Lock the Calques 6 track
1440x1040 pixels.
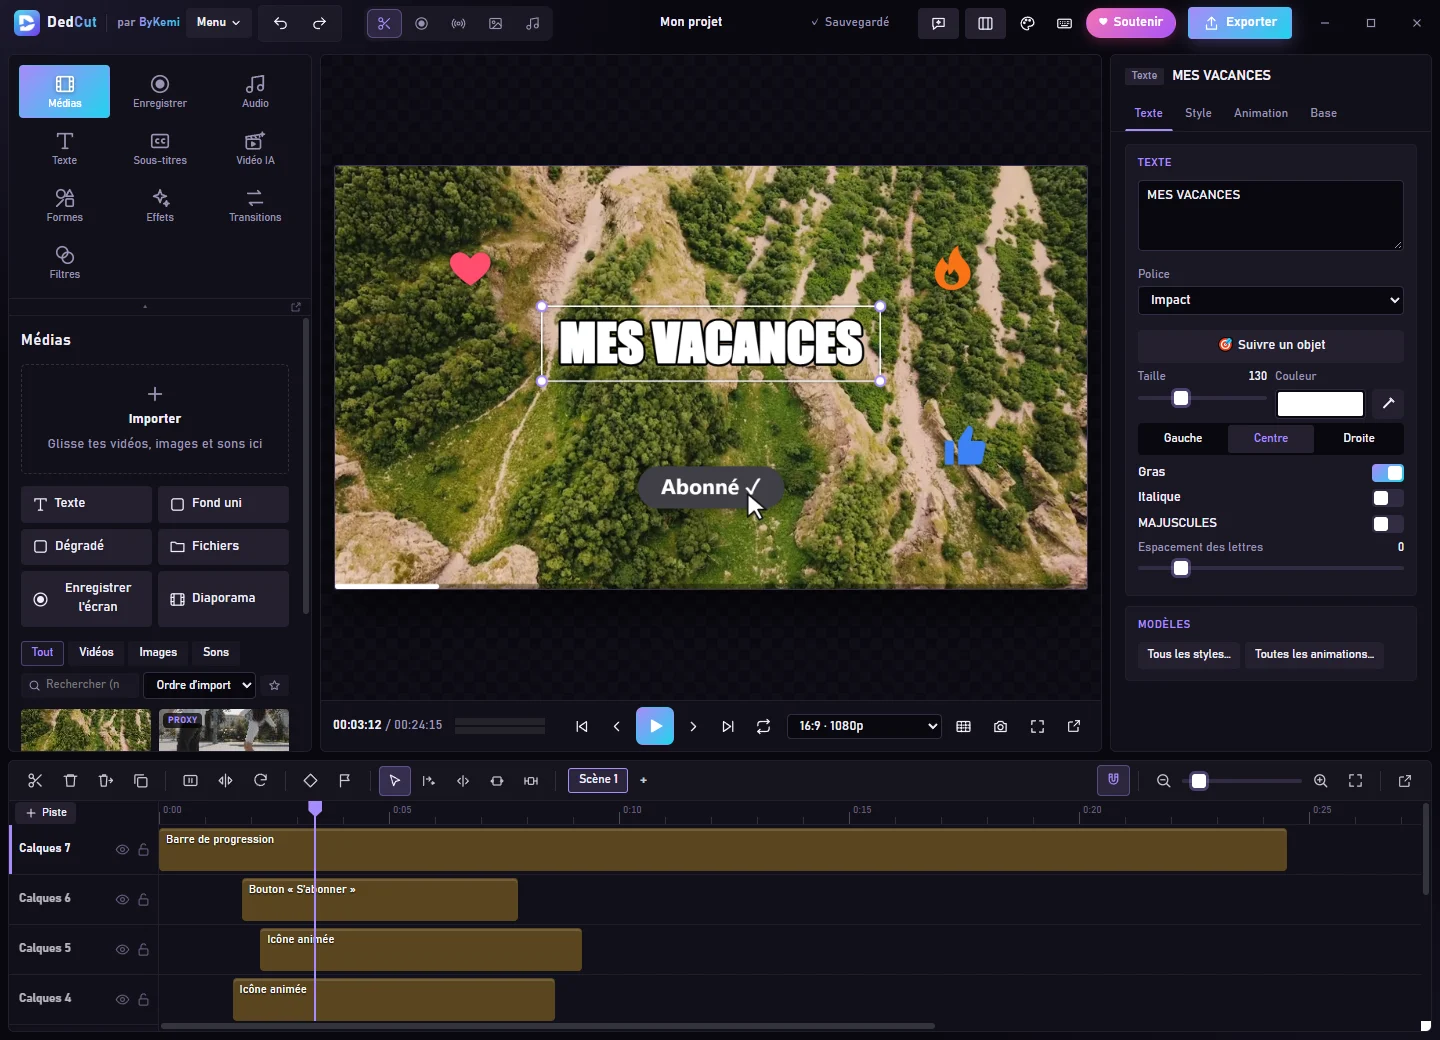(x=144, y=900)
